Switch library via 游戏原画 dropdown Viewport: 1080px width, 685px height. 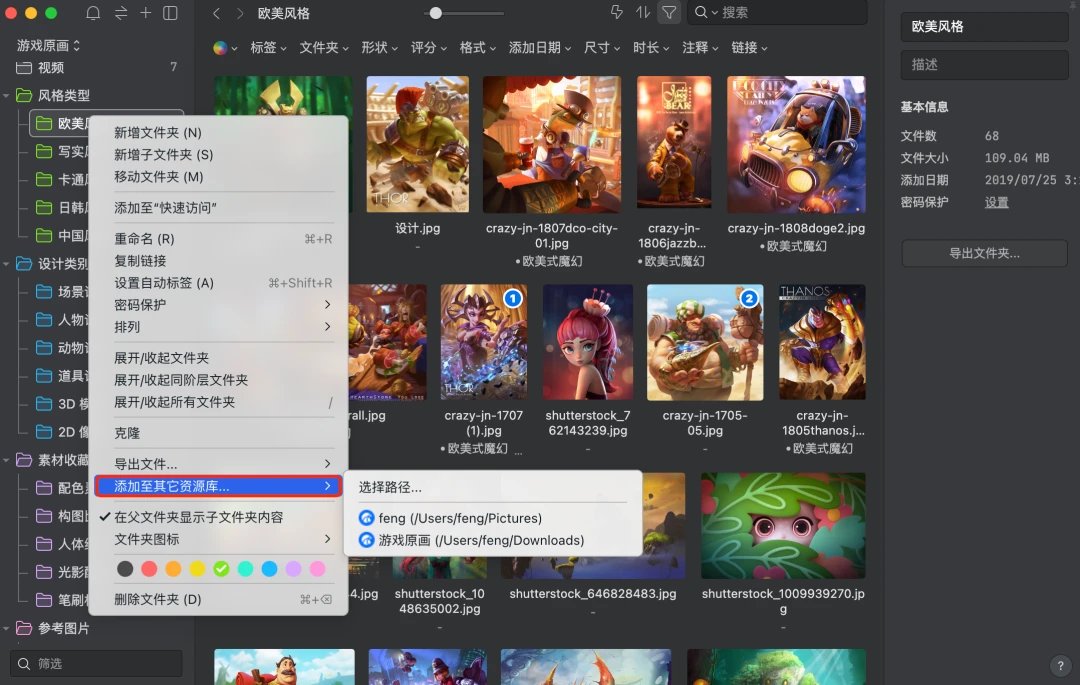click(x=48, y=45)
